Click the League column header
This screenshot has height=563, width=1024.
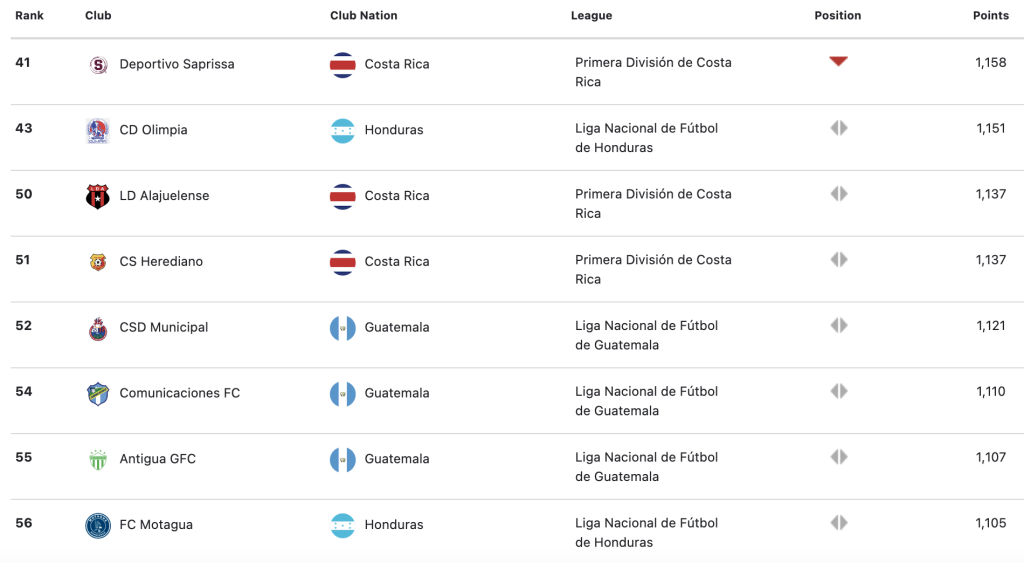(x=592, y=16)
